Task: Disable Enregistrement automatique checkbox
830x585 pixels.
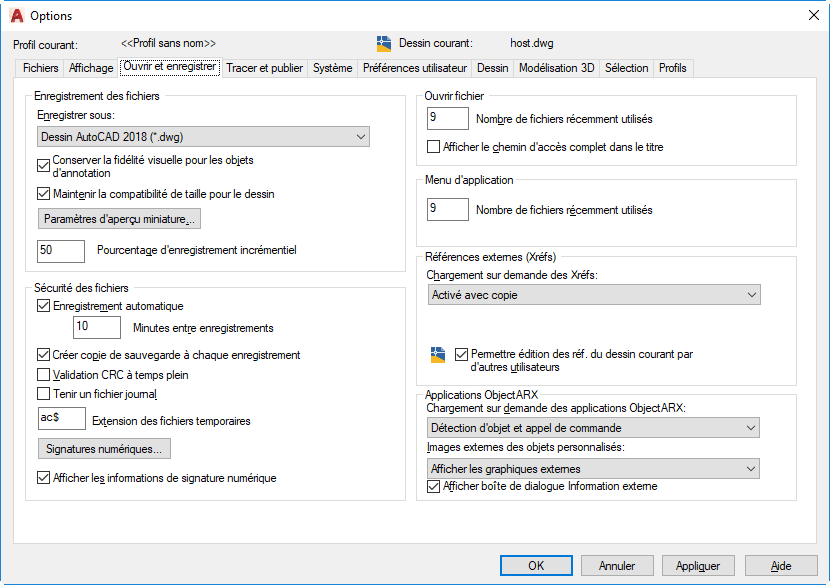Action: [43, 305]
